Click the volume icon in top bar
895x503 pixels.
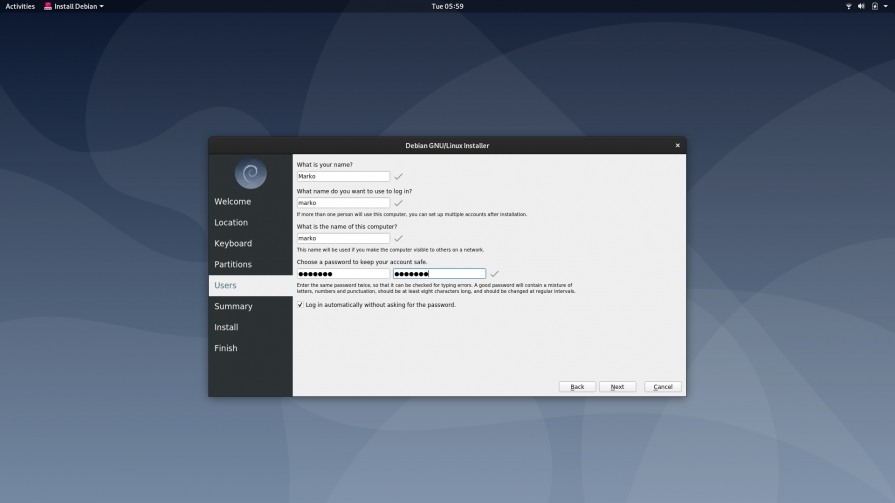(861, 6)
